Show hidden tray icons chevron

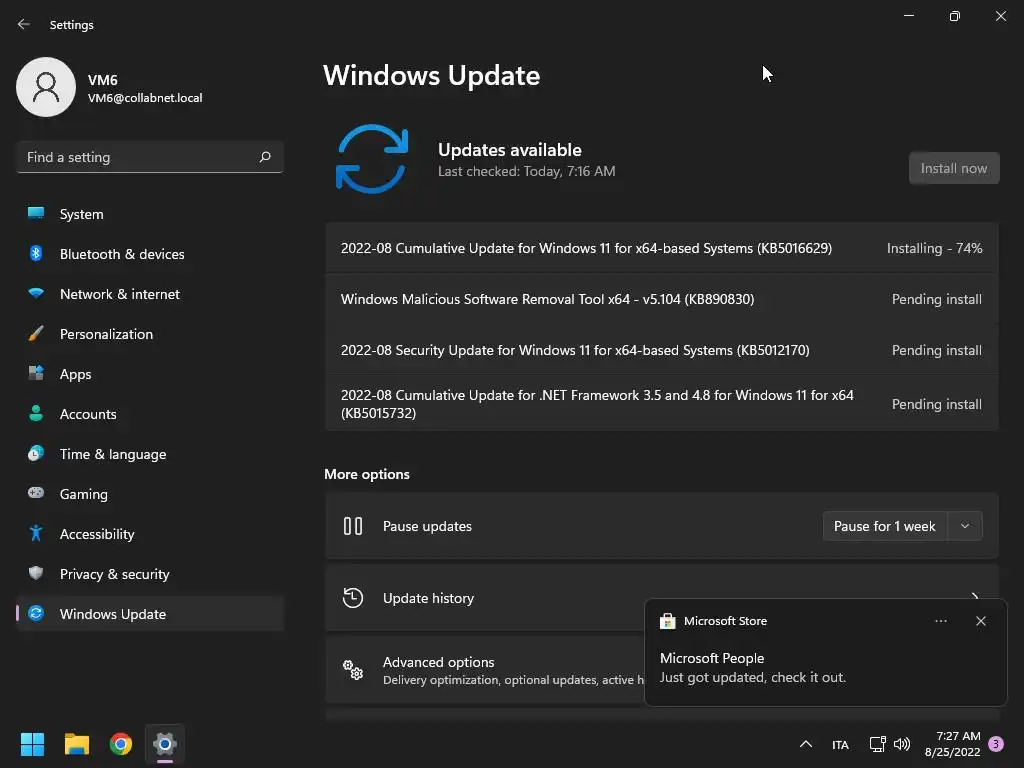point(806,744)
